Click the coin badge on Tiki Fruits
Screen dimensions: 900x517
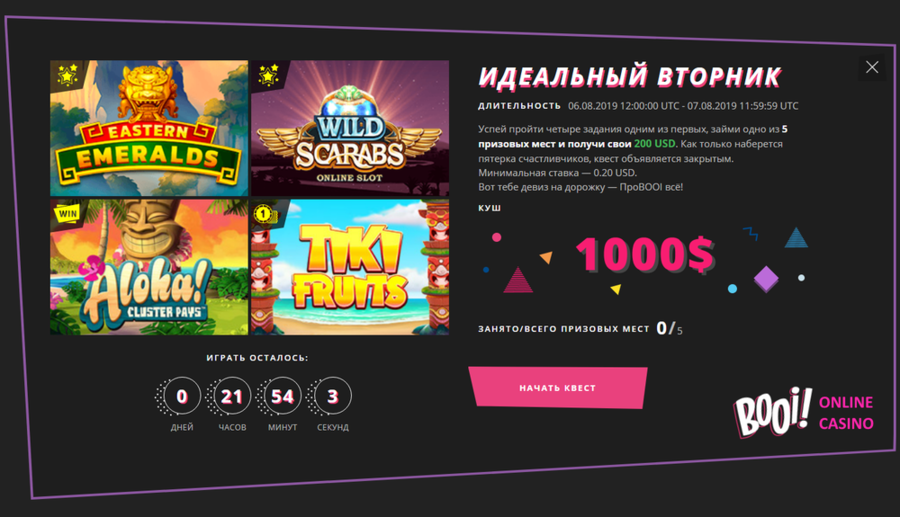(265, 215)
